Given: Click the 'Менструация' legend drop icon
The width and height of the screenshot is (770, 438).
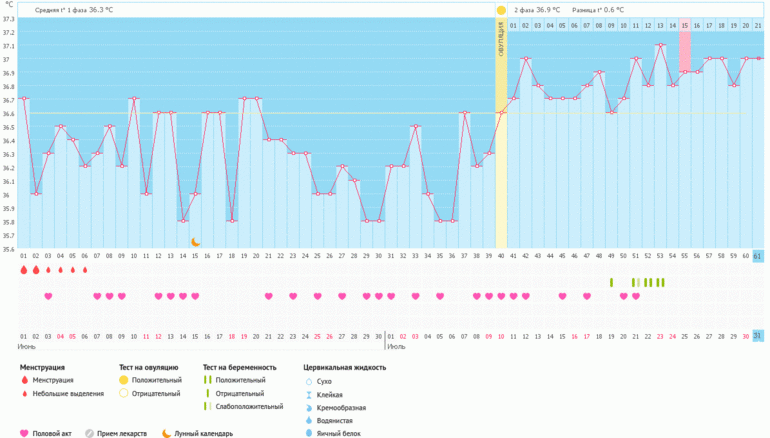Looking at the screenshot, I should point(24,381).
